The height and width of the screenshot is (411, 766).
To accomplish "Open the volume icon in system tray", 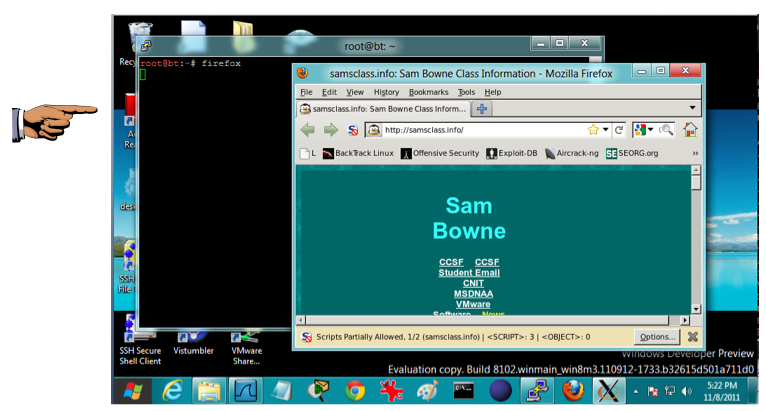I will pos(687,391).
